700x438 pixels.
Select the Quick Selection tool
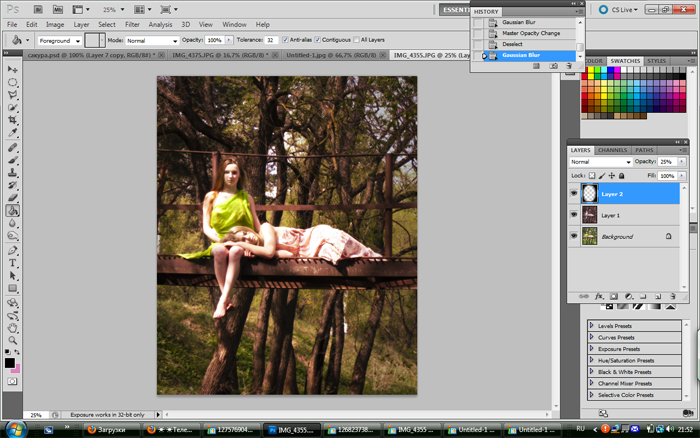click(12, 107)
